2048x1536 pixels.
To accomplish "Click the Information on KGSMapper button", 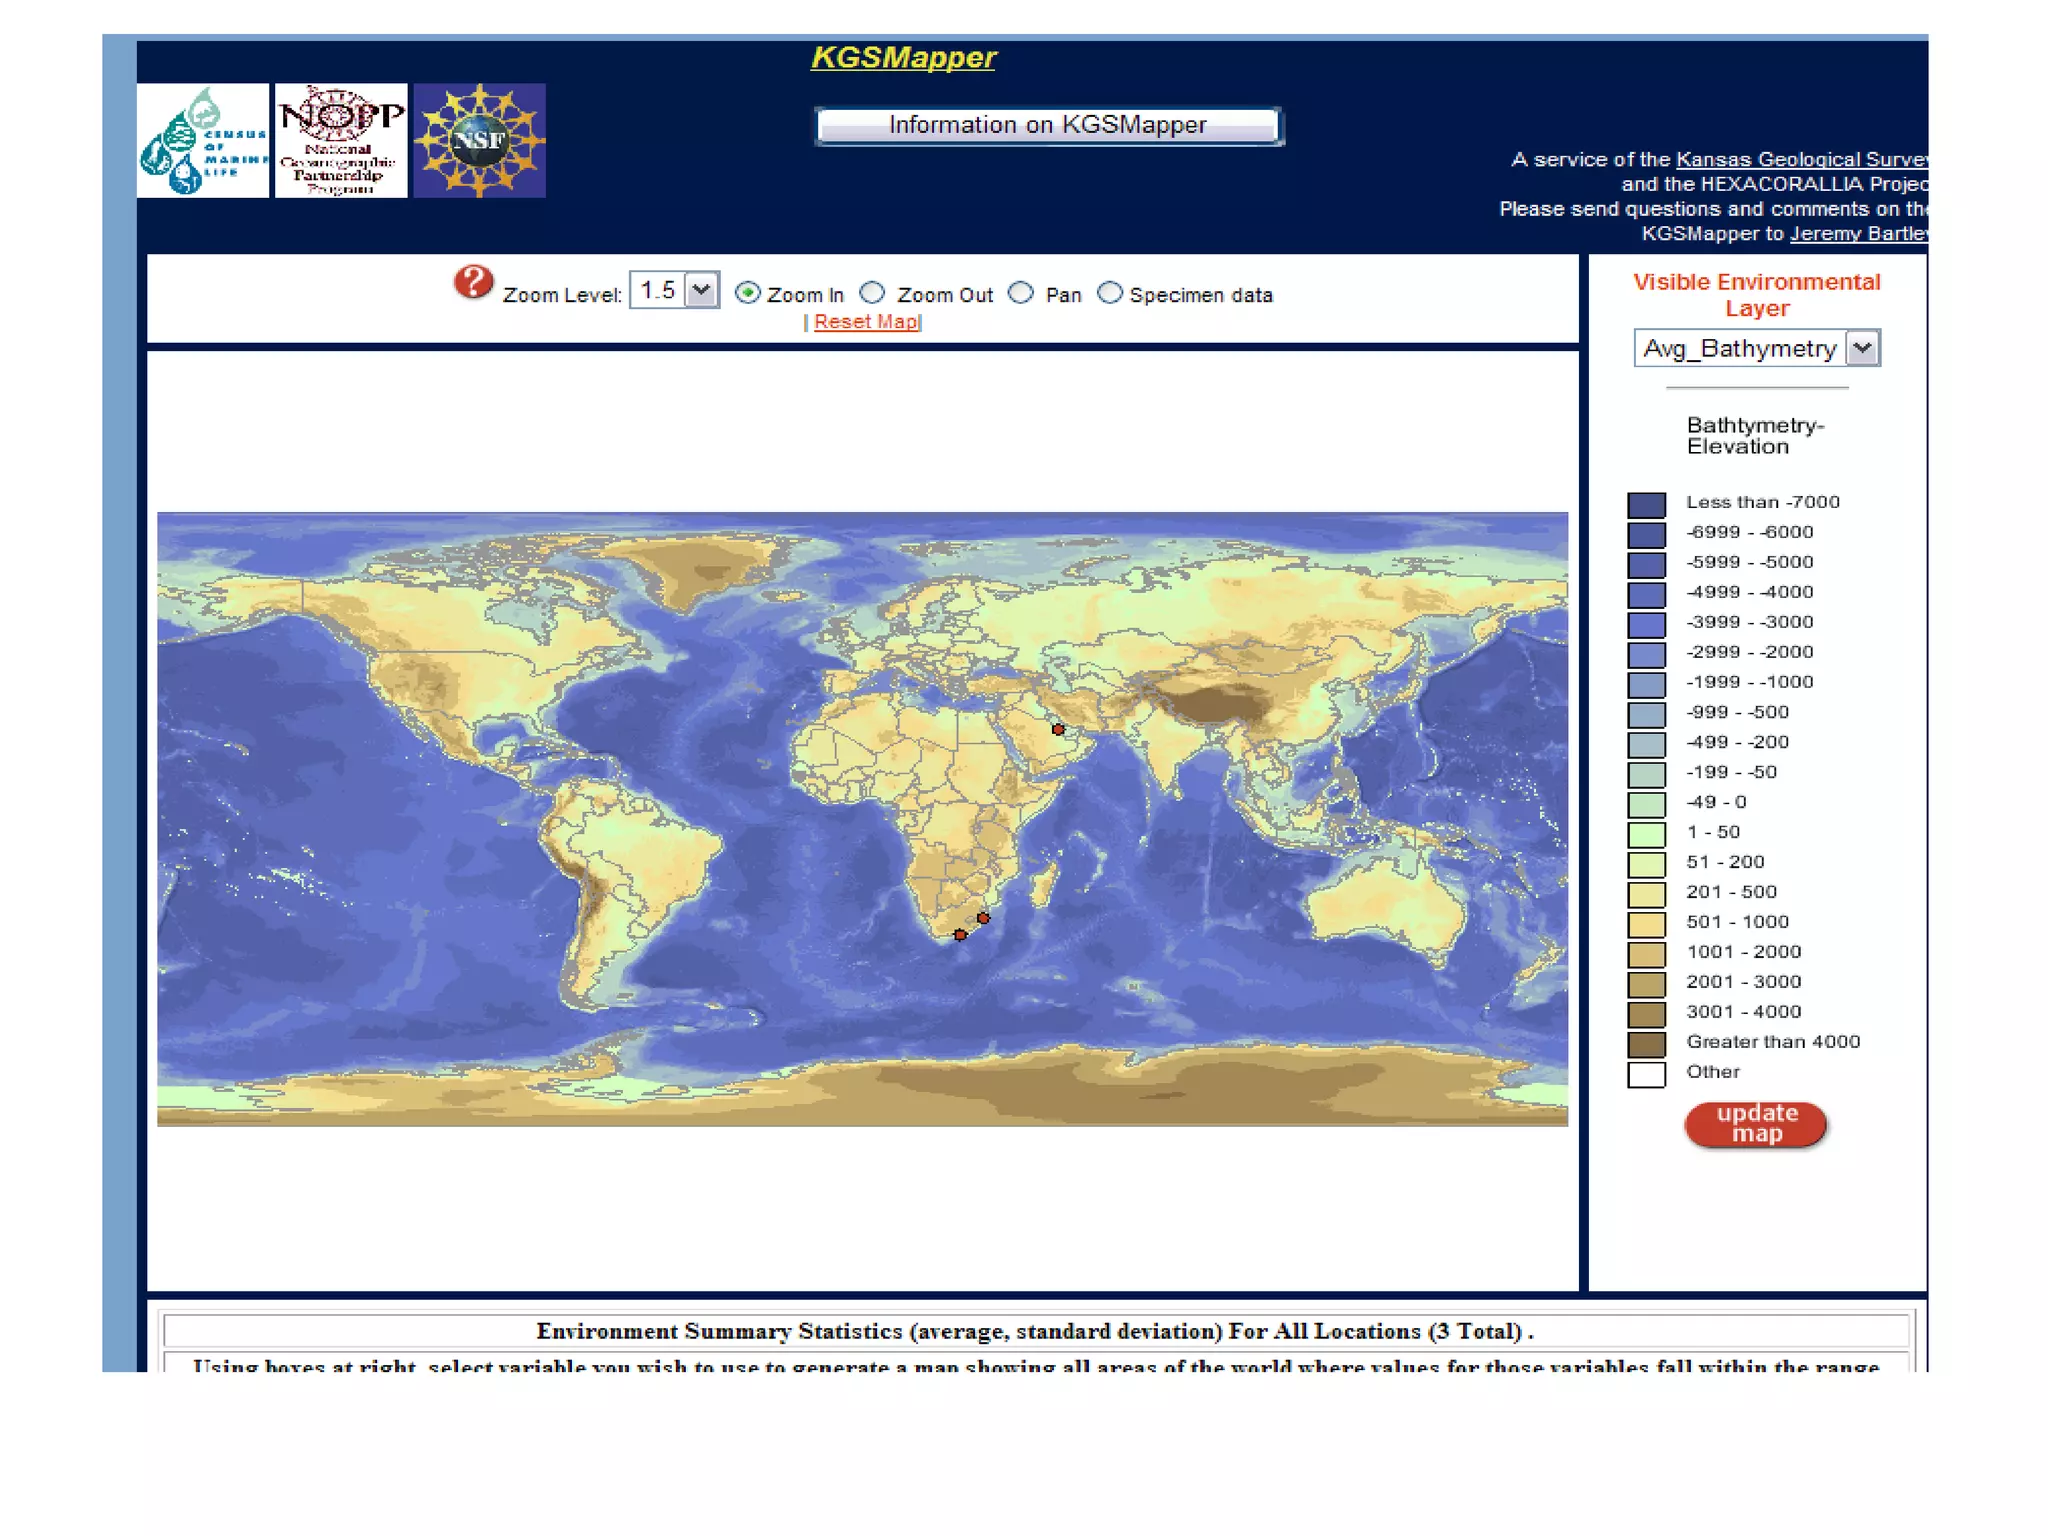I will (x=1048, y=125).
